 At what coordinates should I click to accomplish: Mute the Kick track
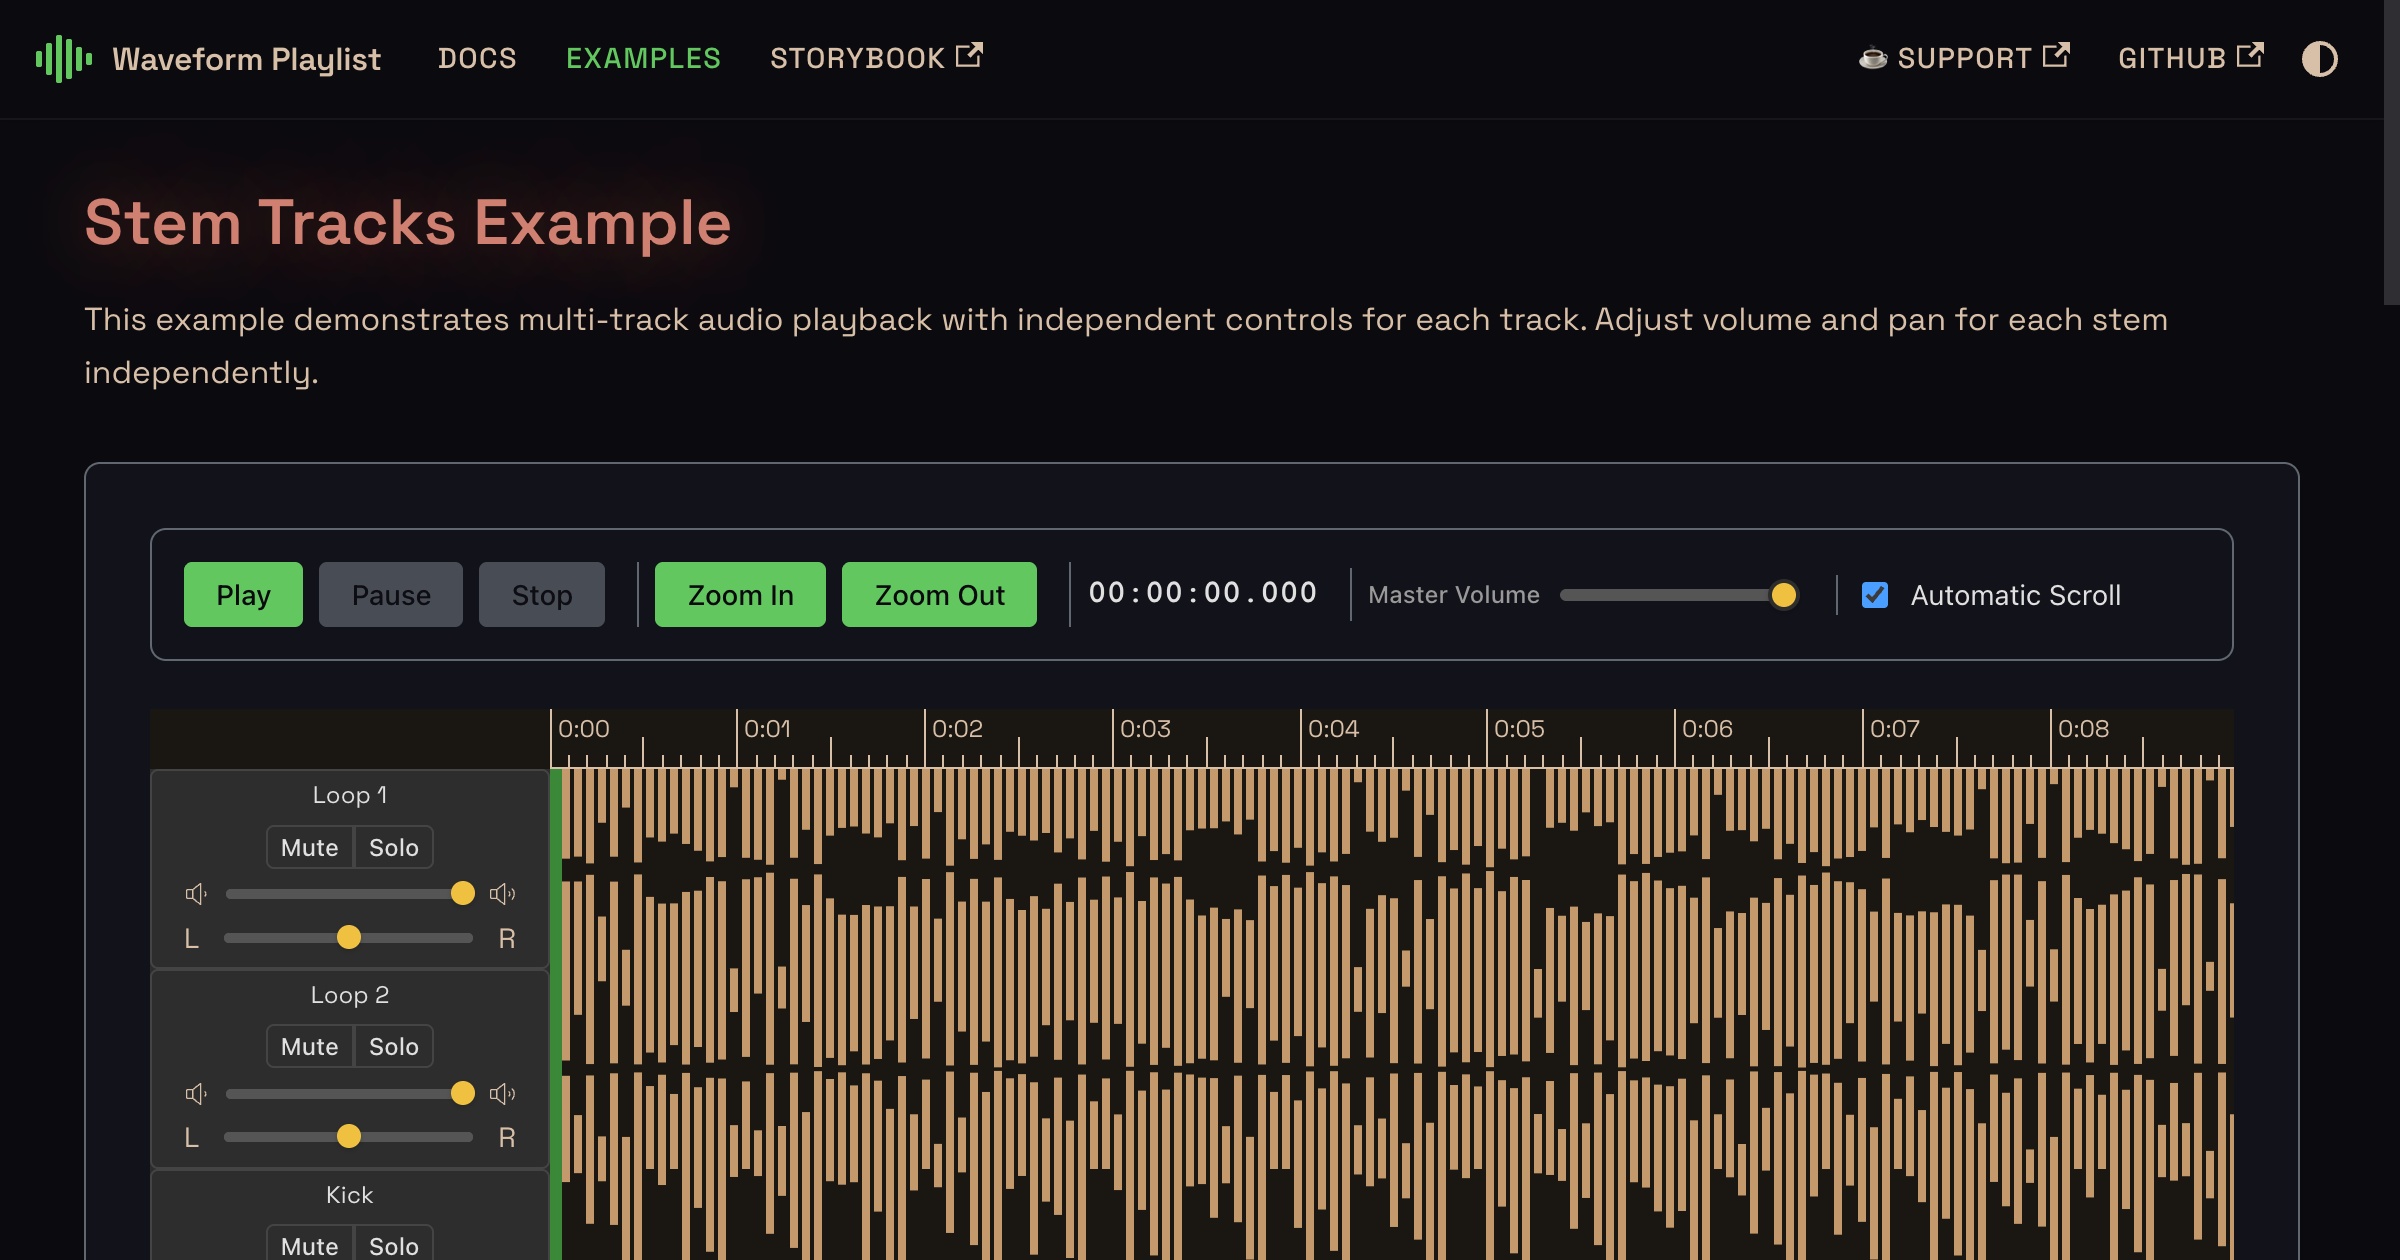[x=309, y=1245]
